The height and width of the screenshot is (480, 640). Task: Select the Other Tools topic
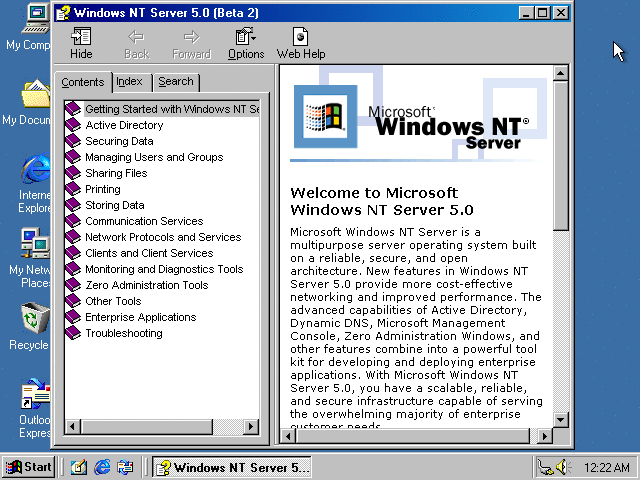click(x=113, y=301)
